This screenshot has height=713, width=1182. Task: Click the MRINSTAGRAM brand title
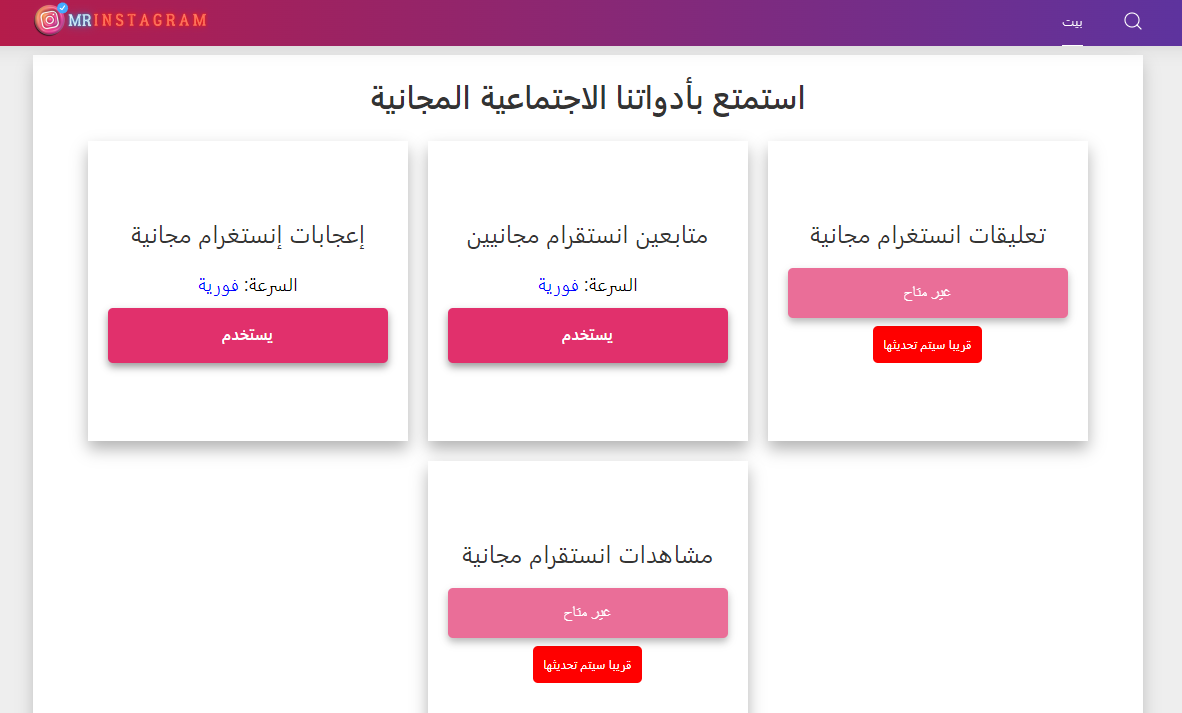(138, 18)
